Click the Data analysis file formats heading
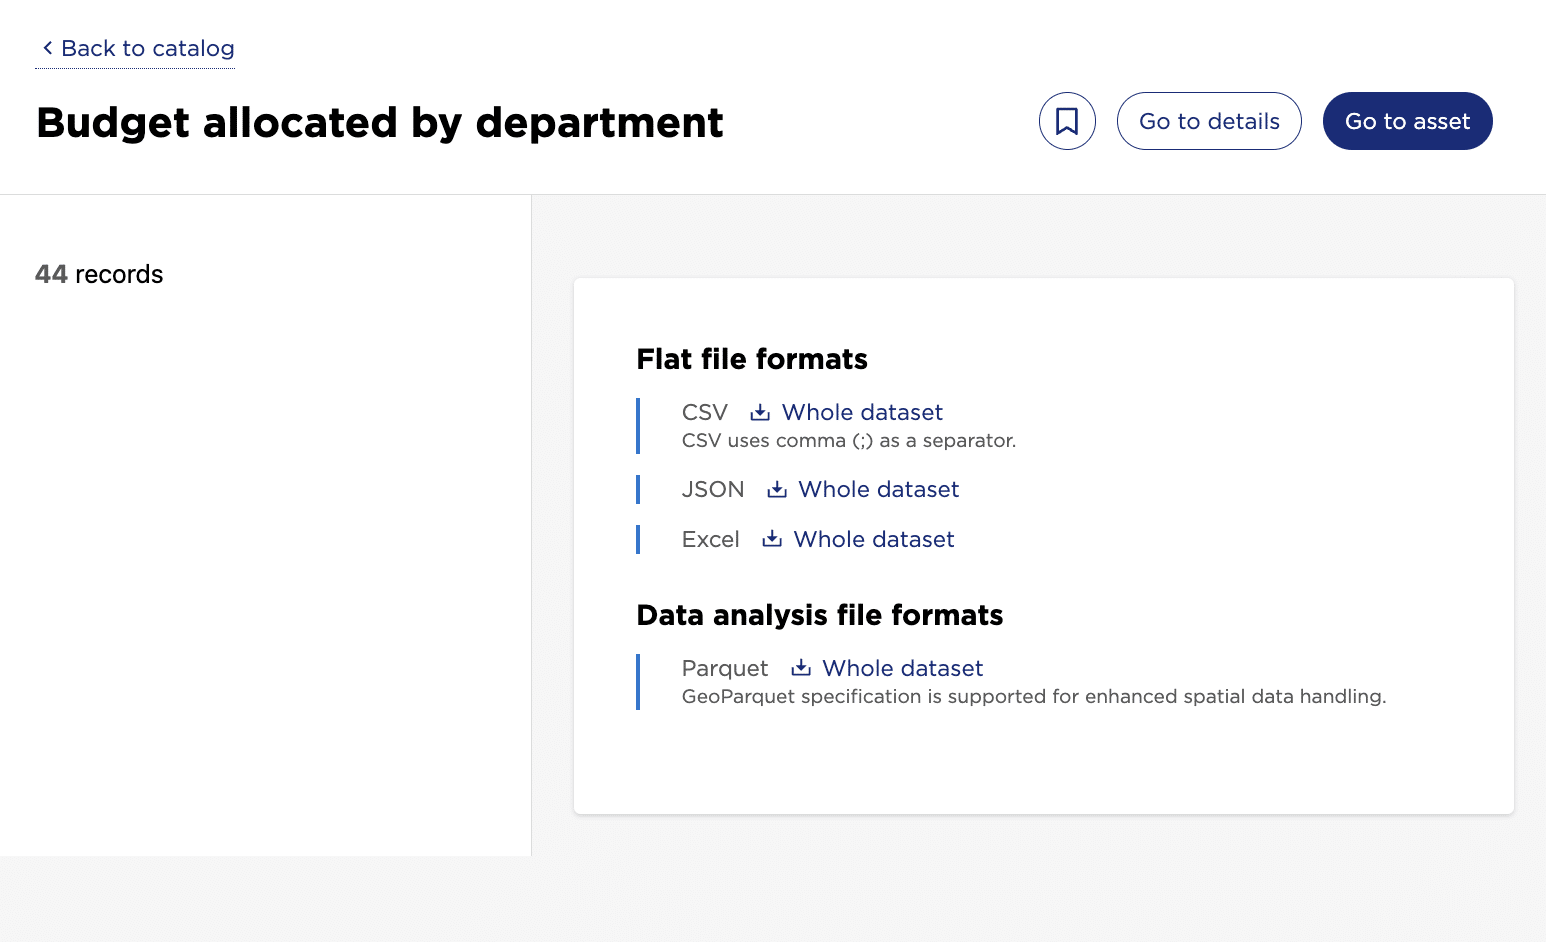Viewport: 1546px width, 942px height. click(819, 616)
